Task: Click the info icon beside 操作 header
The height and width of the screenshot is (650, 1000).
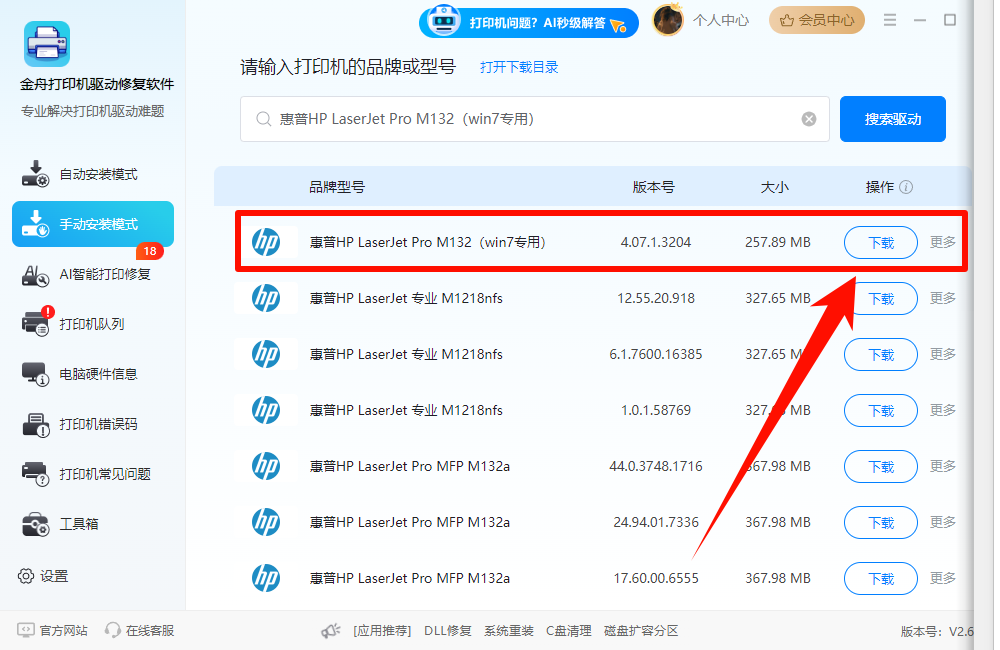Action: coord(906,187)
